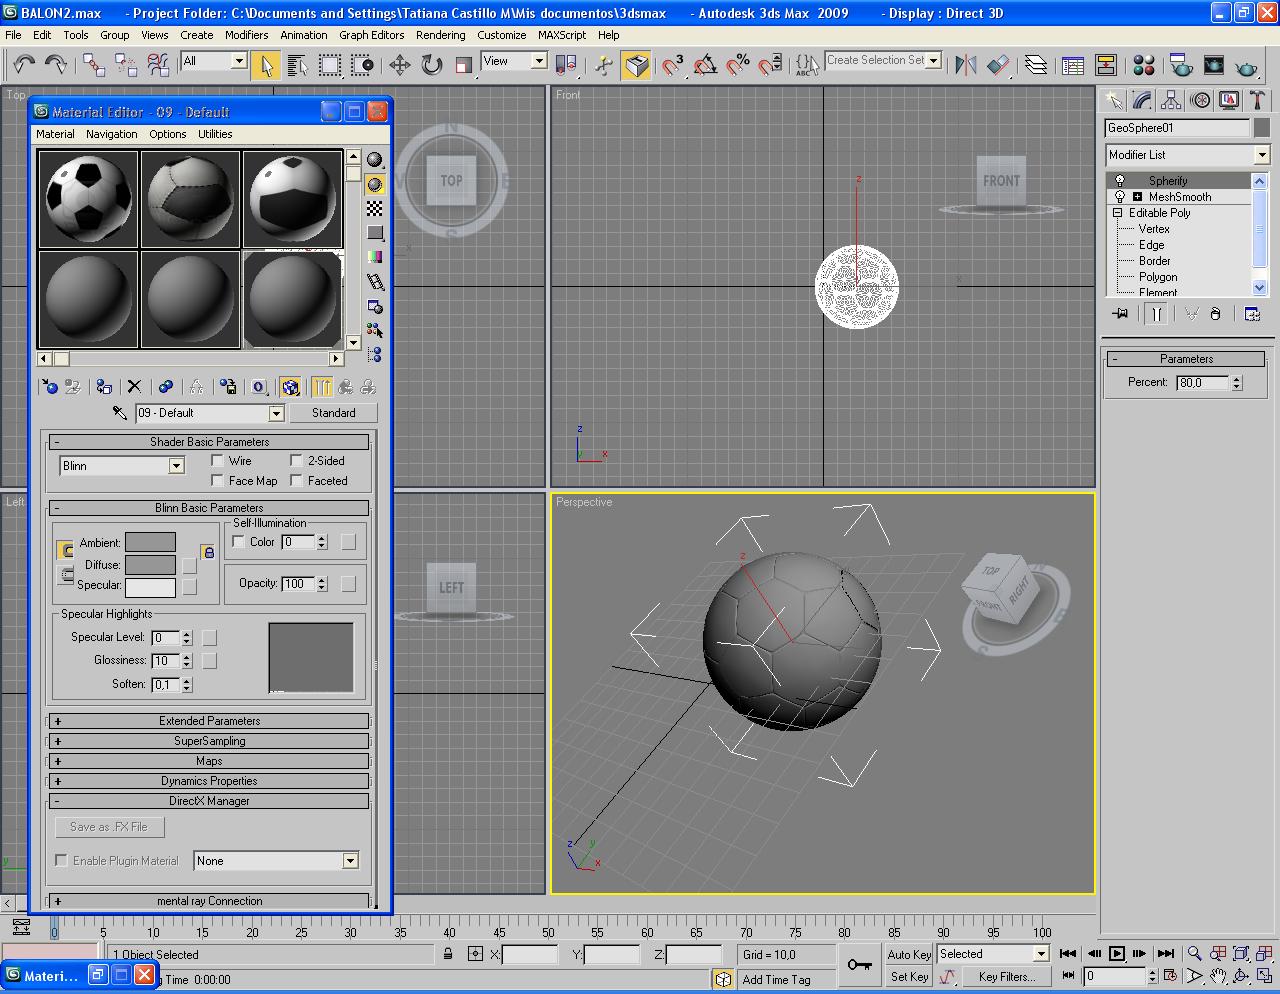Enable the Face Map checkbox
The height and width of the screenshot is (994, 1280).
pos(217,481)
